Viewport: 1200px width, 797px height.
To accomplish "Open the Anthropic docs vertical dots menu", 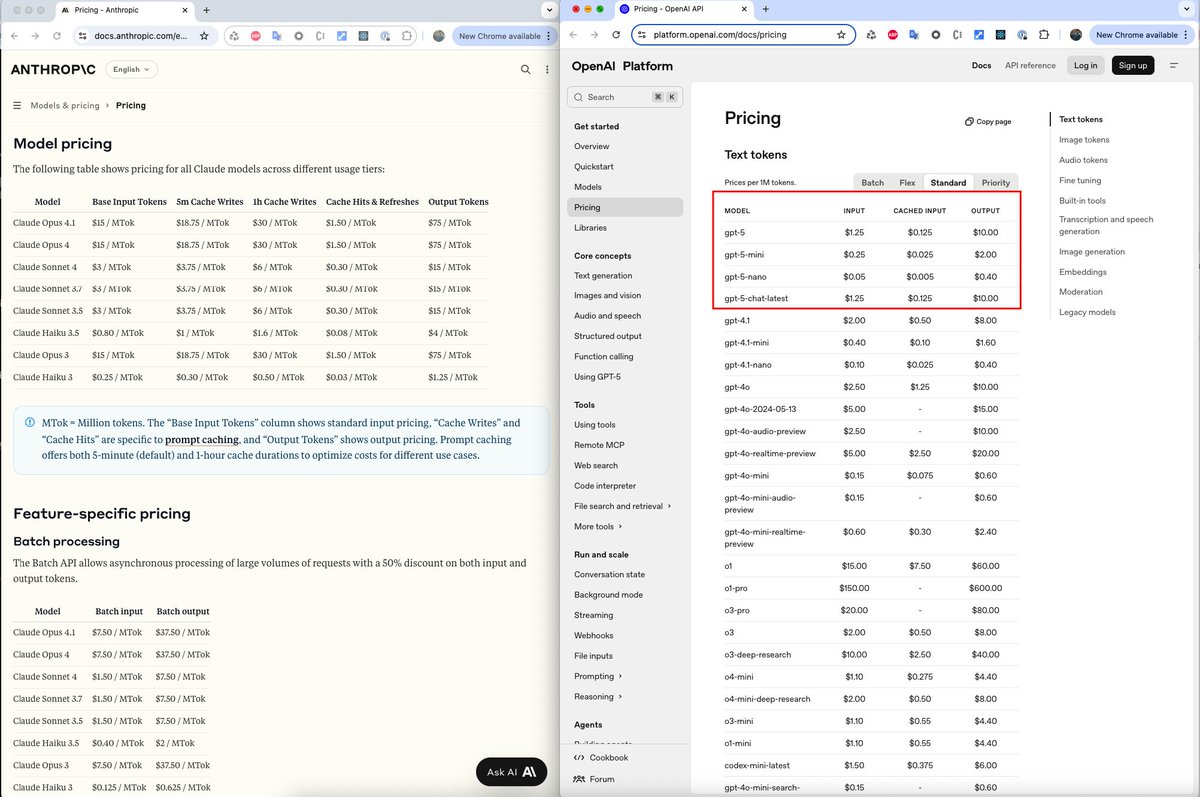I will 547,70.
